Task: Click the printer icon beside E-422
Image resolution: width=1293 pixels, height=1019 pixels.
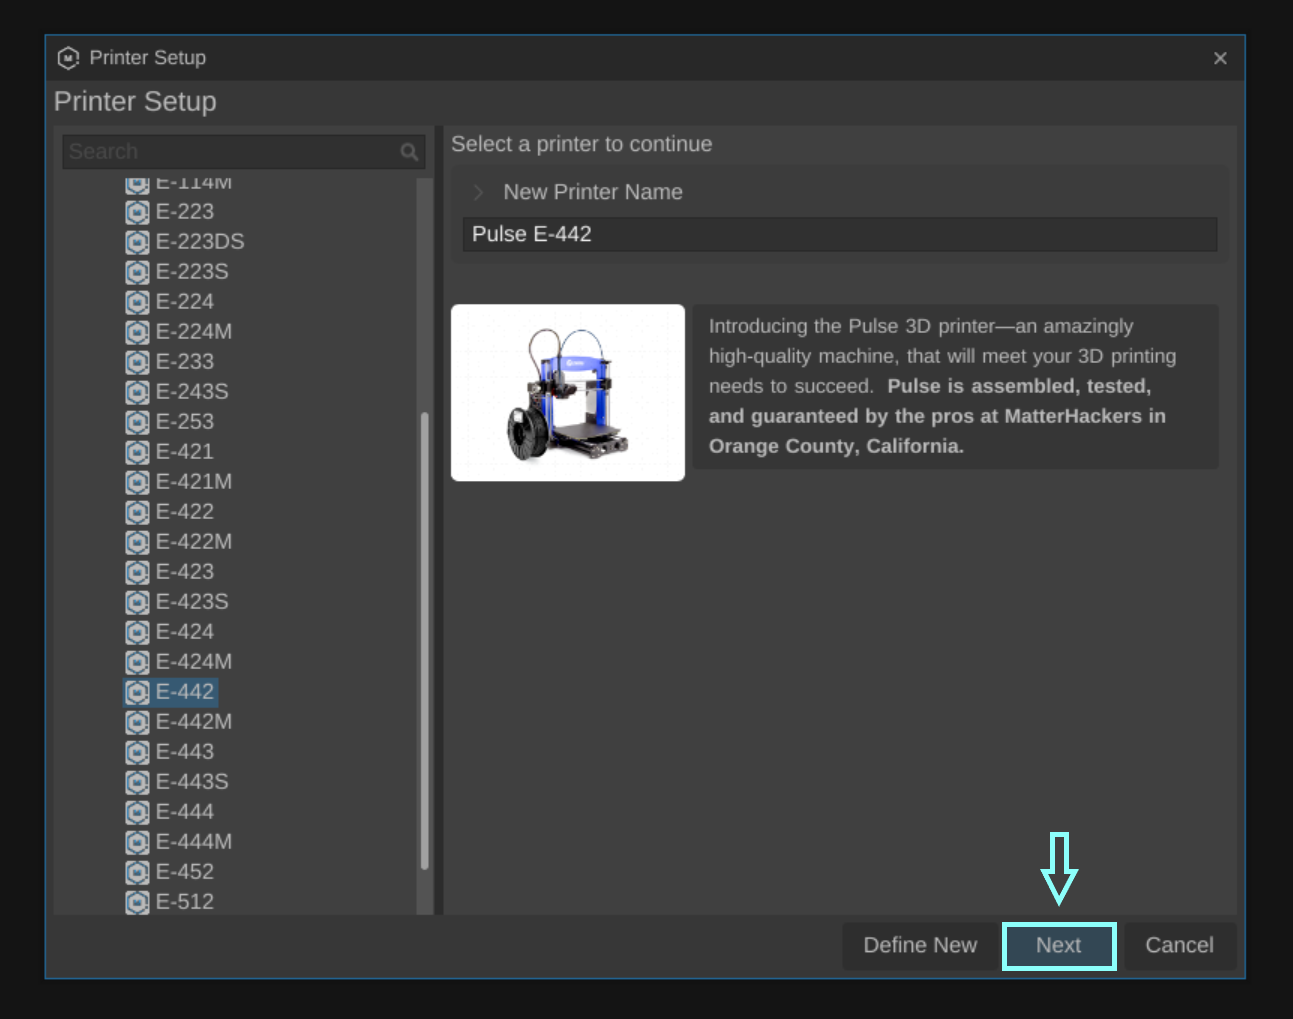Action: pos(137,512)
